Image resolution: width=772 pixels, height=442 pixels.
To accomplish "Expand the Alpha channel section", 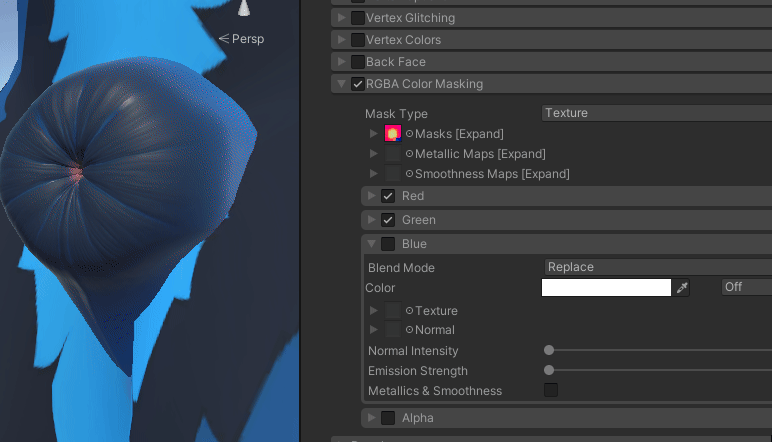I will coord(373,418).
